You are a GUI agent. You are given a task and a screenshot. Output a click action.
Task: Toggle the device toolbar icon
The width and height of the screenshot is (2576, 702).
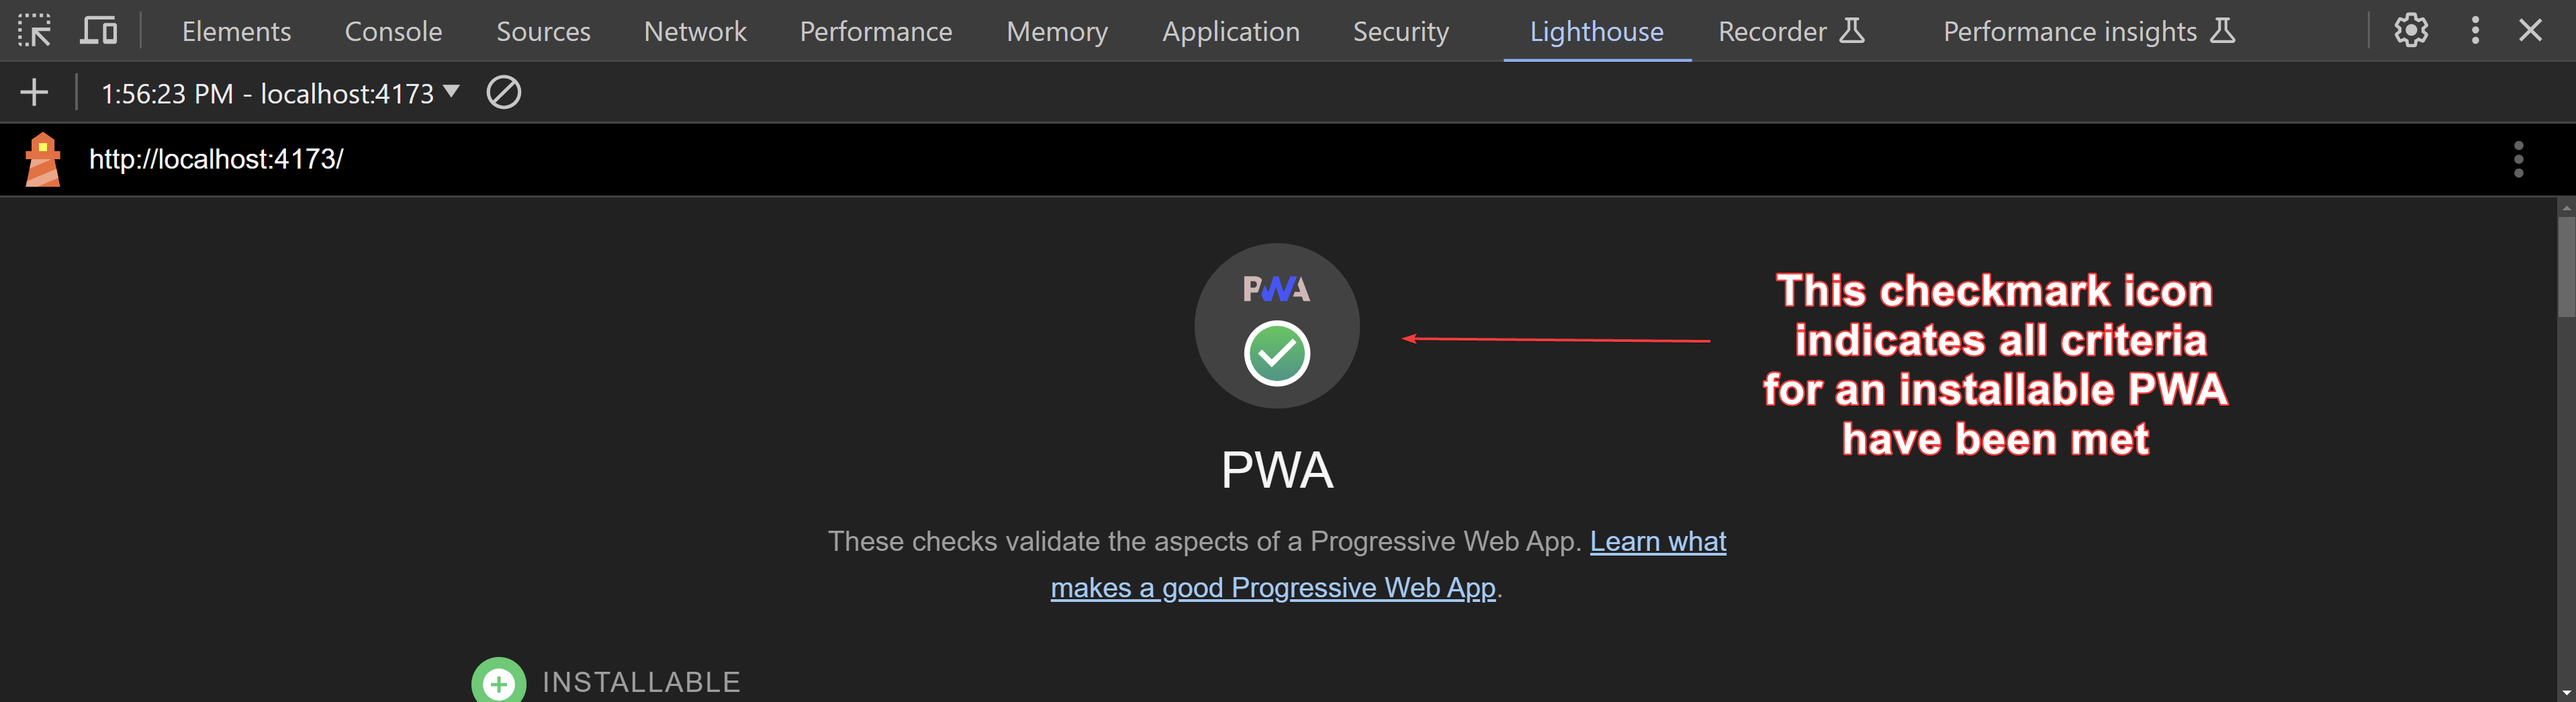[98, 31]
